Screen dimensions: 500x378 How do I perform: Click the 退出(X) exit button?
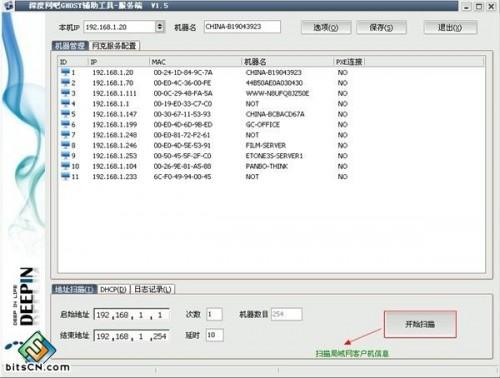pyautogui.click(x=450, y=27)
